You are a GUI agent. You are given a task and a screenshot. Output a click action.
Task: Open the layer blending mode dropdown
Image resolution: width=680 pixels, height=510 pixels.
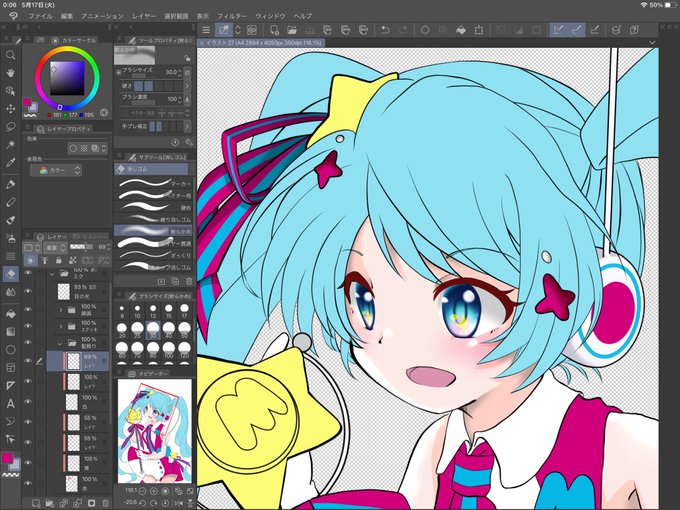(56, 248)
